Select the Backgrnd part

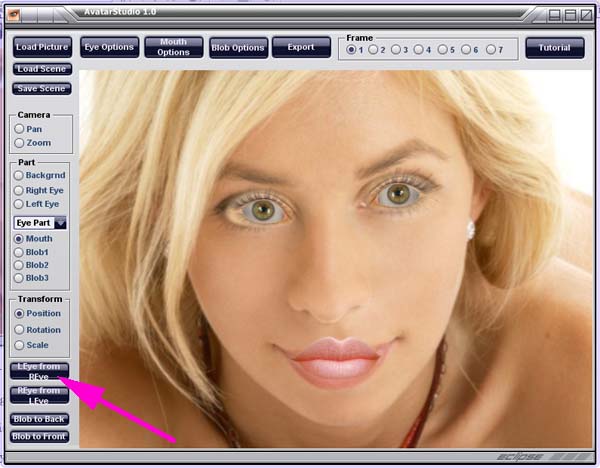click(x=18, y=176)
